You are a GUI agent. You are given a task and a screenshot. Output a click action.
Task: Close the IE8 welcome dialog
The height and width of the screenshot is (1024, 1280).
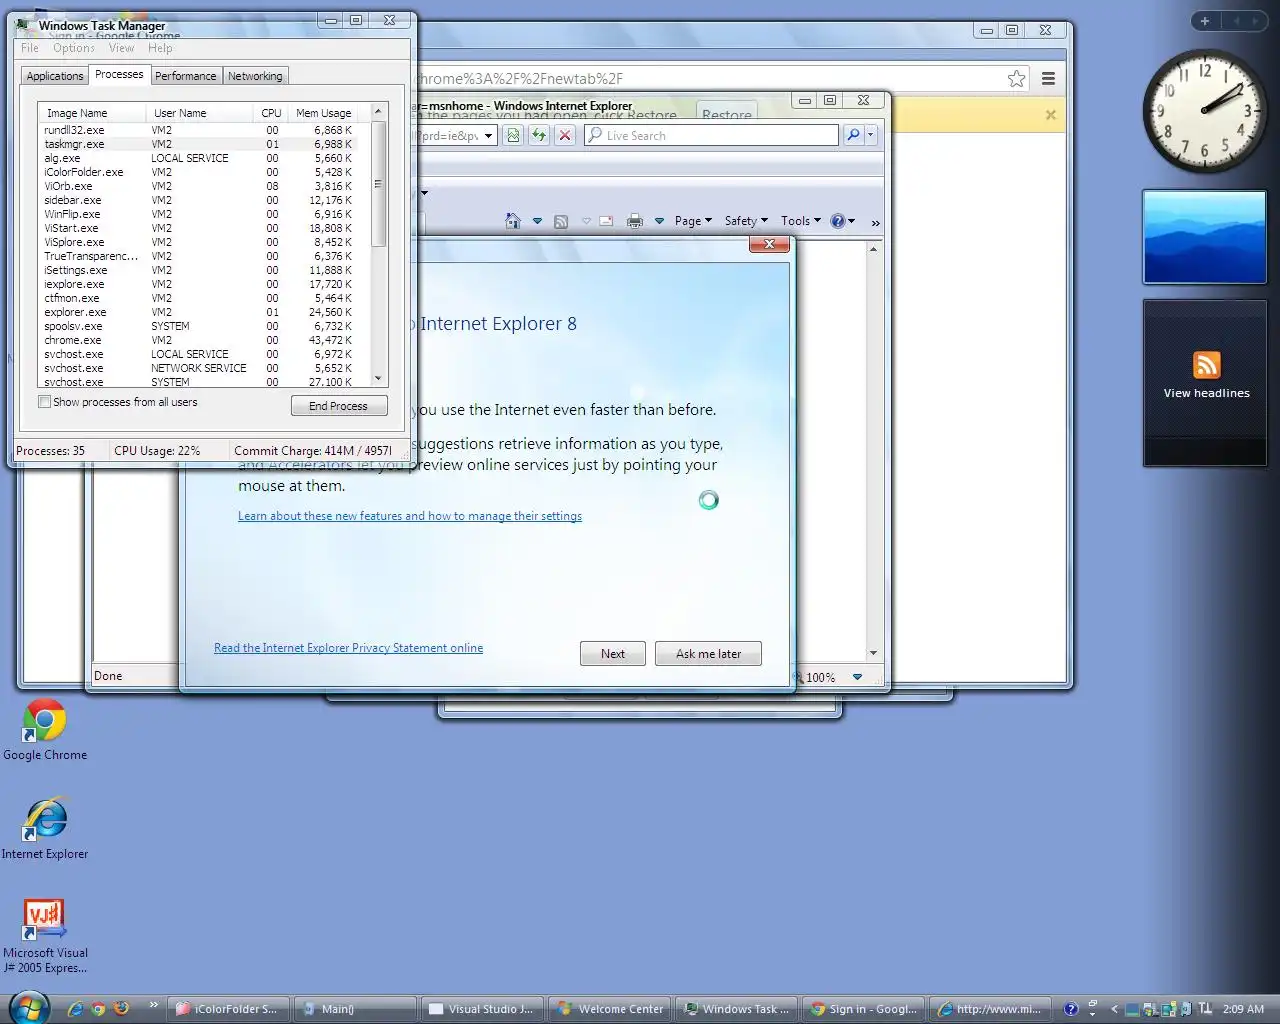[x=769, y=244]
